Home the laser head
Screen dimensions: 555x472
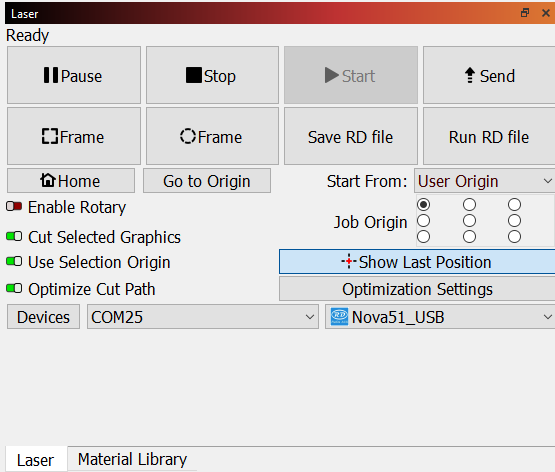click(71, 181)
